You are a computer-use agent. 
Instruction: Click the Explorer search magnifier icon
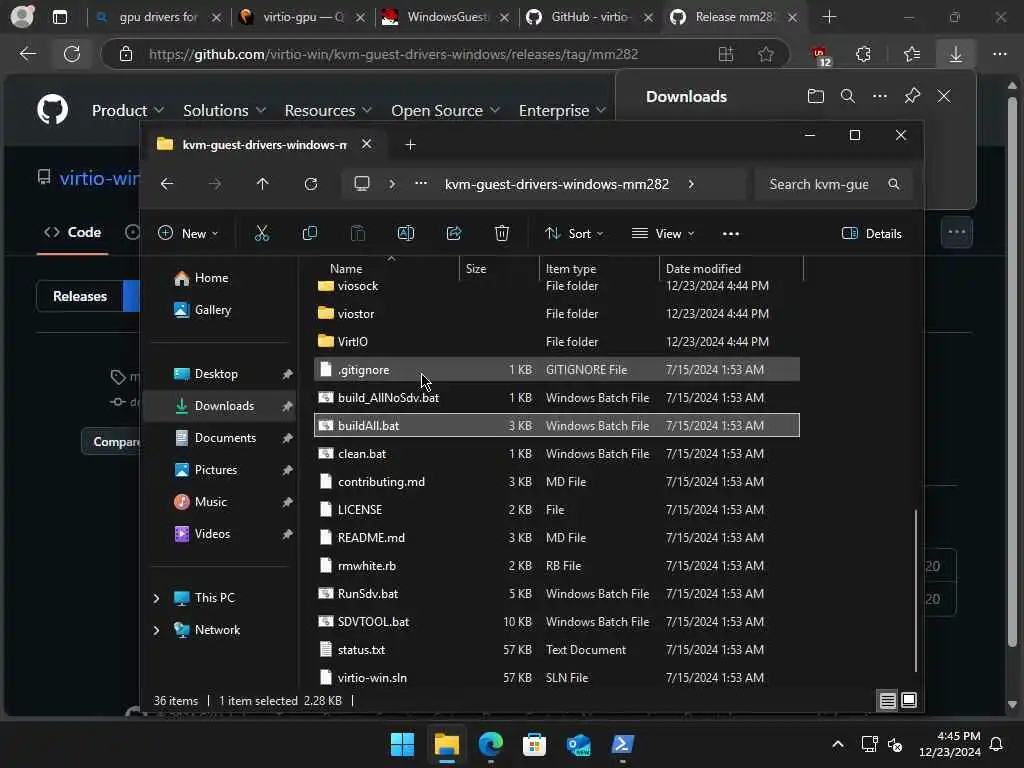(x=893, y=184)
